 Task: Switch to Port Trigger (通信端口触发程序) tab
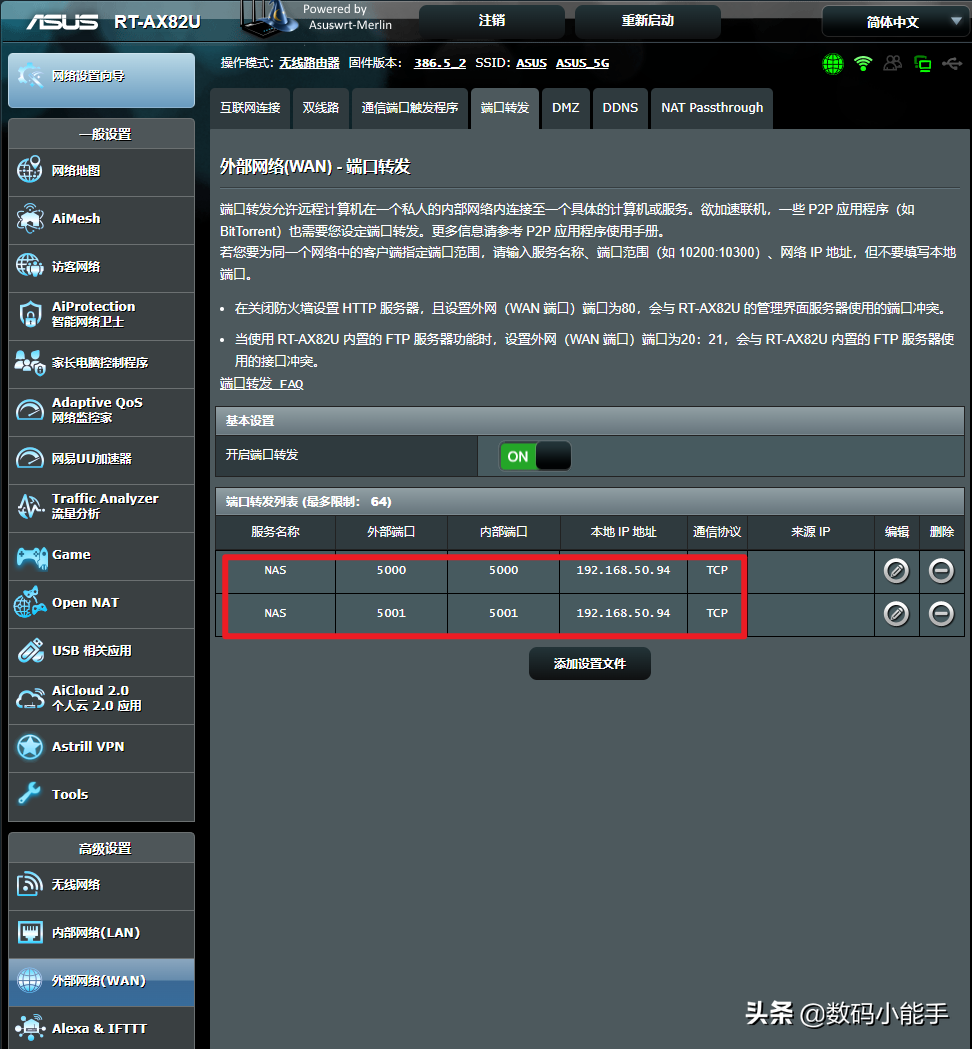[x=410, y=108]
